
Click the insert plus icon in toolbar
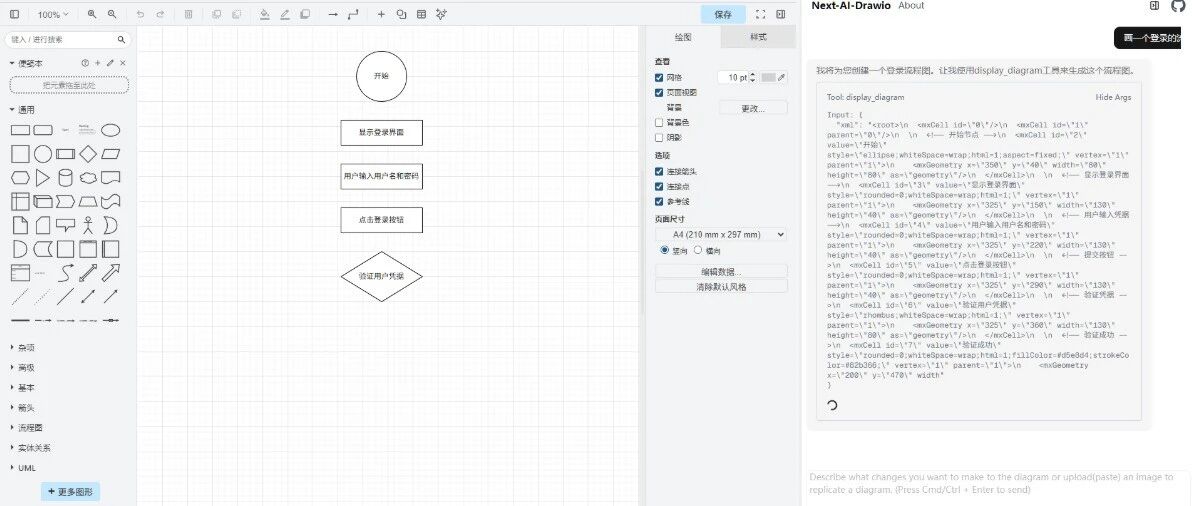pyautogui.click(x=381, y=14)
